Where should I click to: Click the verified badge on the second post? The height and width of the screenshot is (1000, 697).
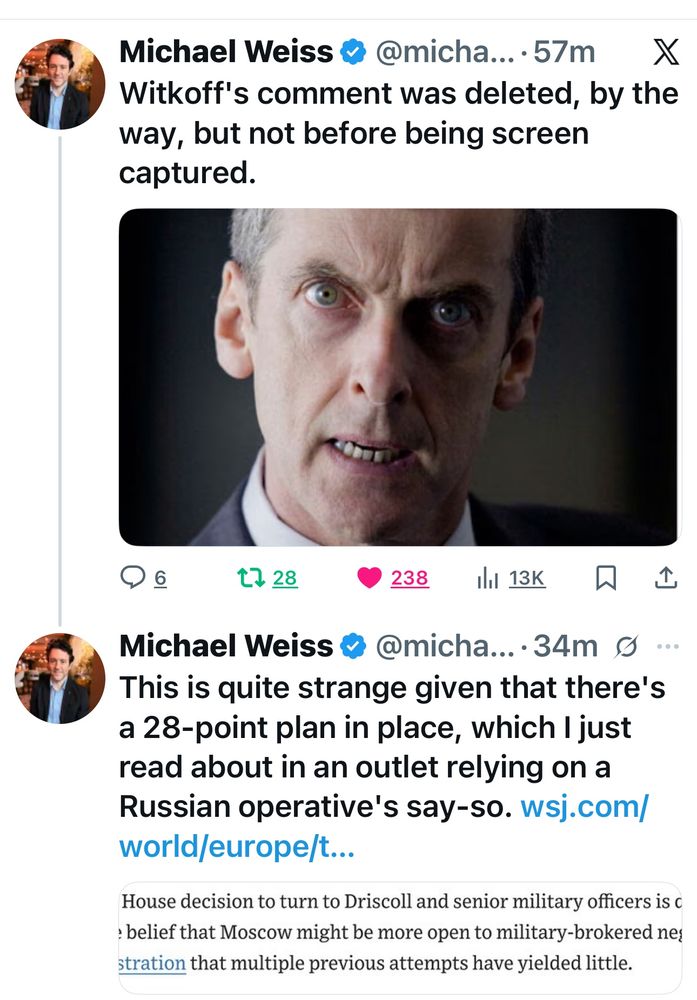coord(354,647)
